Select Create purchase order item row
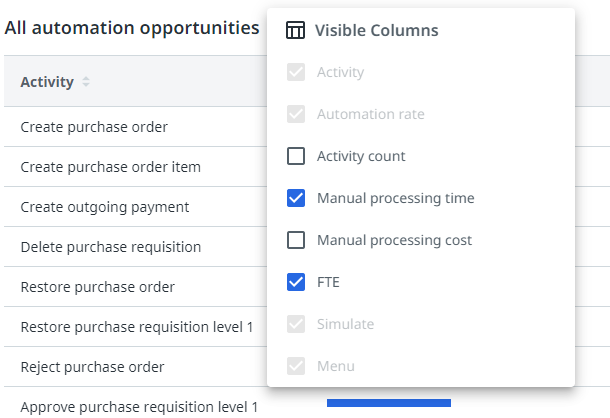610x418 pixels. click(110, 167)
